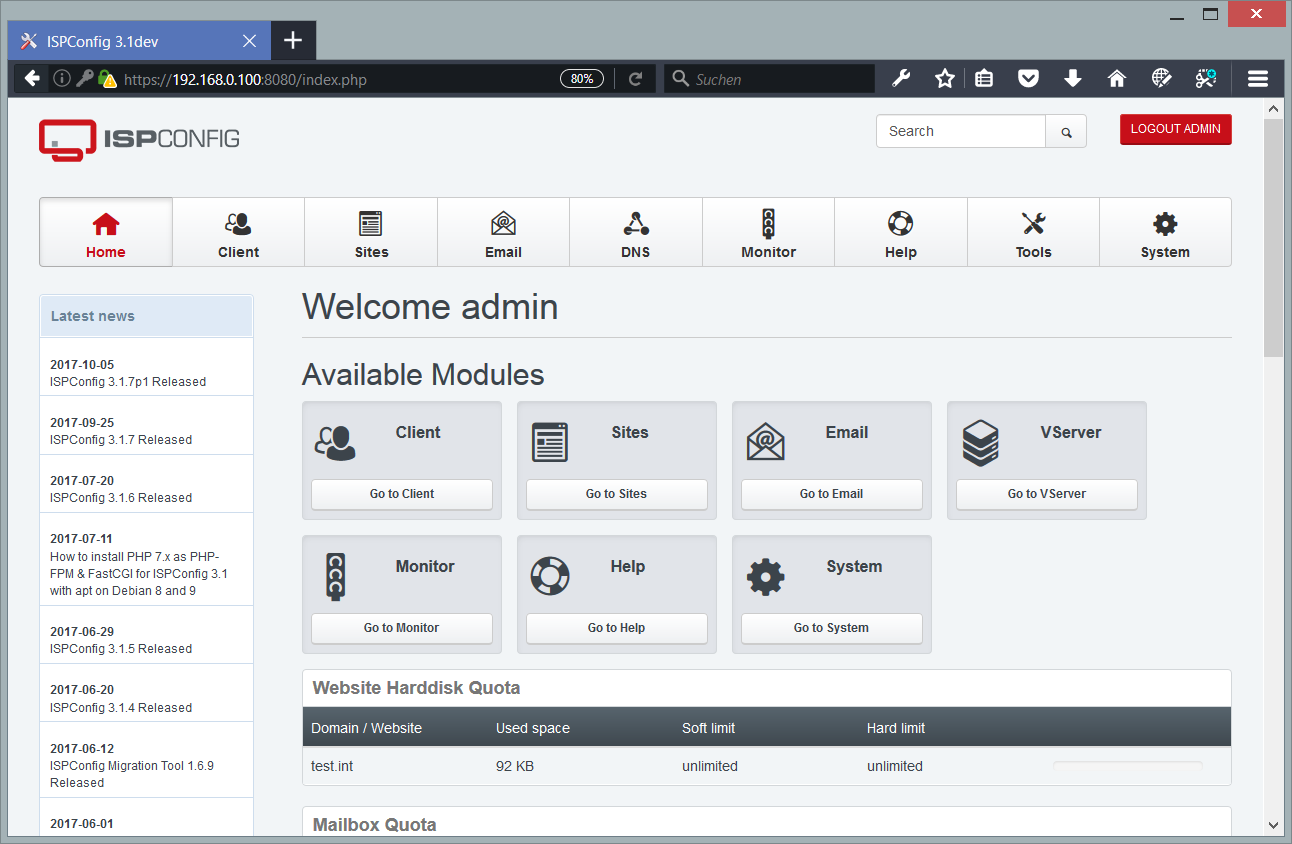Screen dimensions: 1292x844
Task: Click the ISPConfig logo
Action: click(x=140, y=139)
